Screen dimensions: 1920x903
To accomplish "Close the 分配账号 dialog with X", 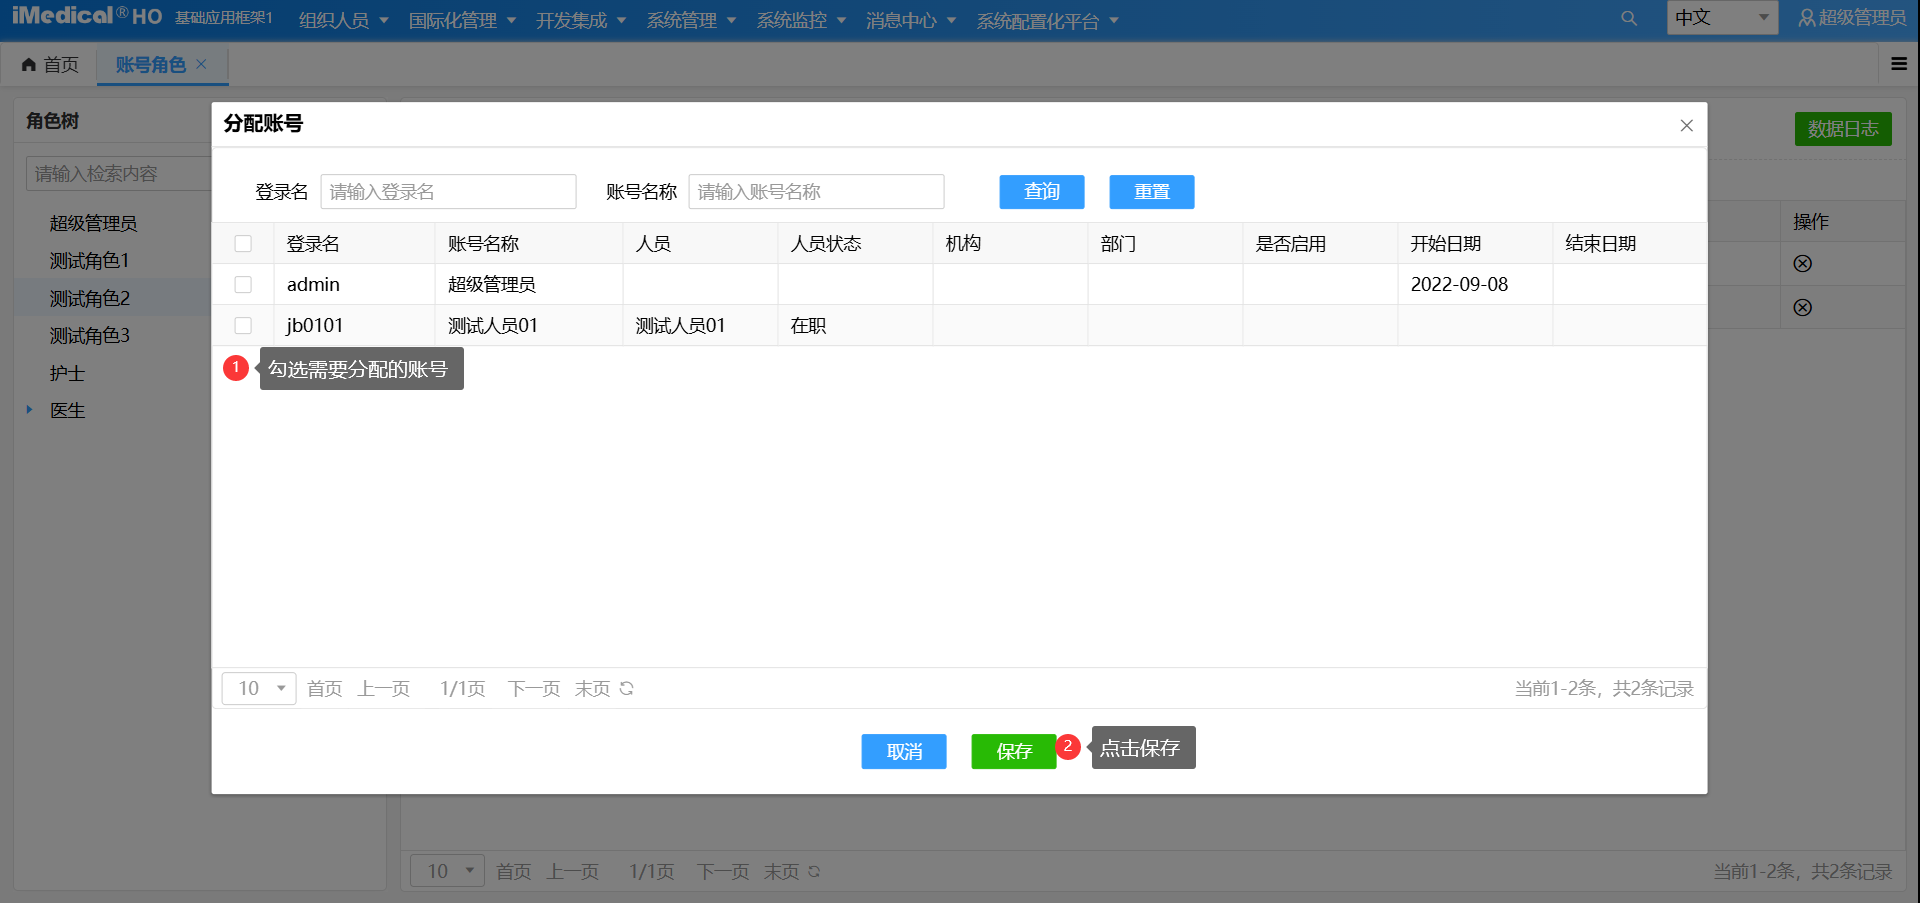I will click(1686, 125).
